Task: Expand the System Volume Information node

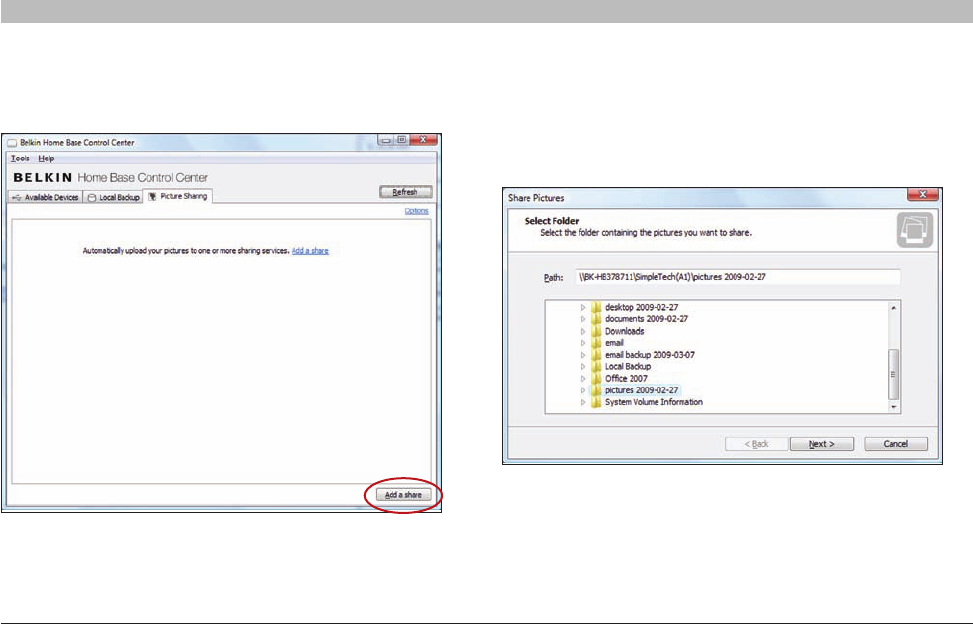Action: click(583, 402)
